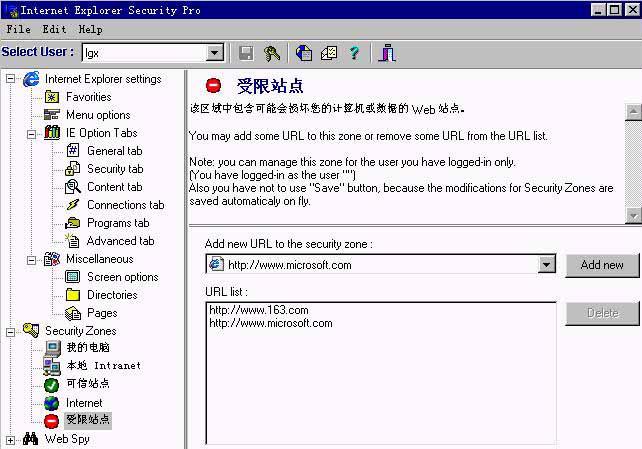Collapse the IE Option Tabs node
Image resolution: width=642 pixels, height=449 pixels.
[x=31, y=133]
